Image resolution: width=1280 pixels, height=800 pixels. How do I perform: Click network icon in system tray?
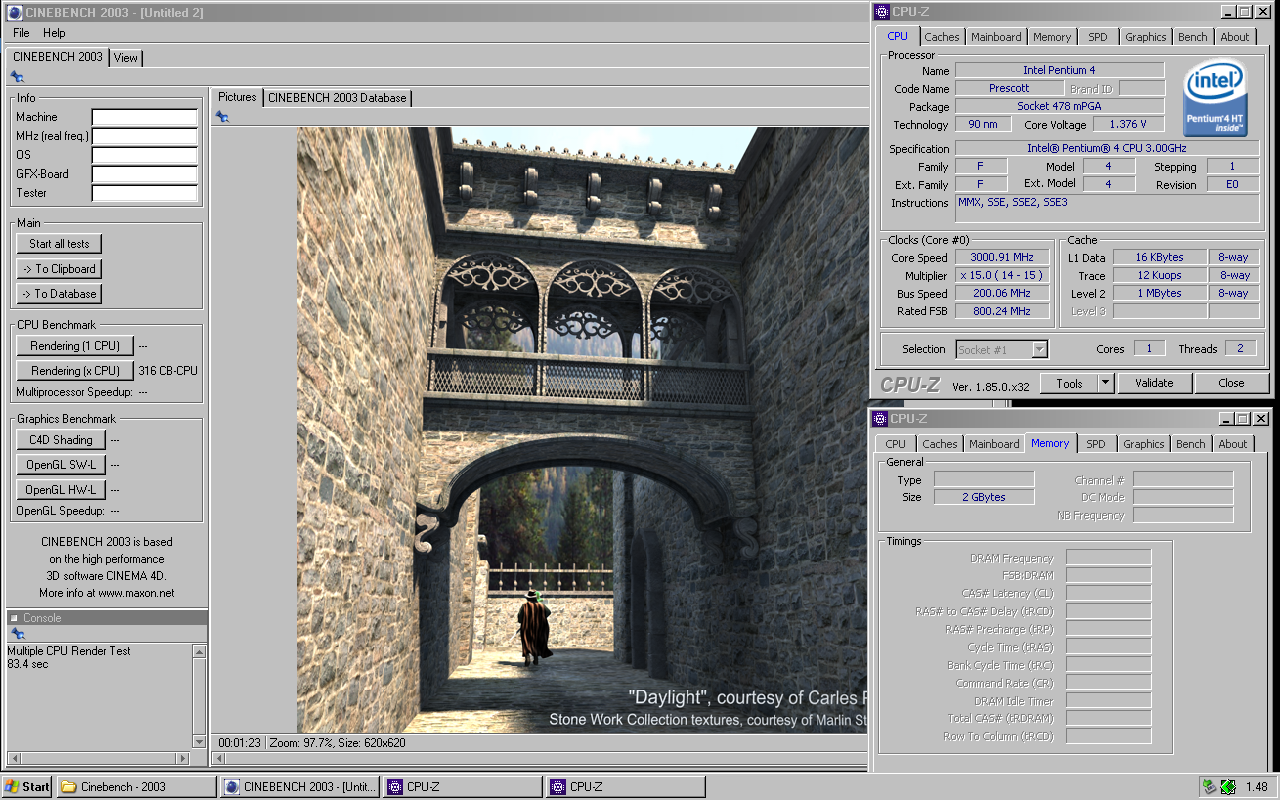1210,787
